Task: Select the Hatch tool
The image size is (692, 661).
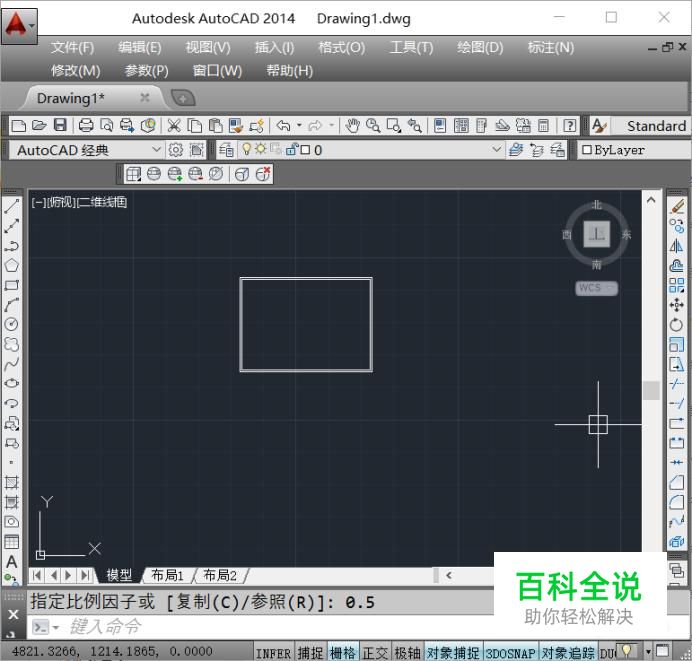Action: tap(11, 482)
